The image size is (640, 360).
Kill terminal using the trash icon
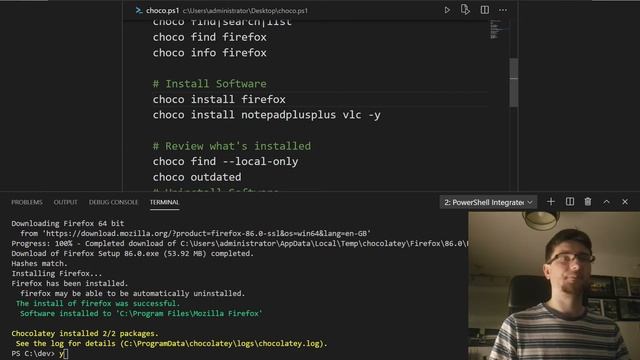click(x=588, y=202)
